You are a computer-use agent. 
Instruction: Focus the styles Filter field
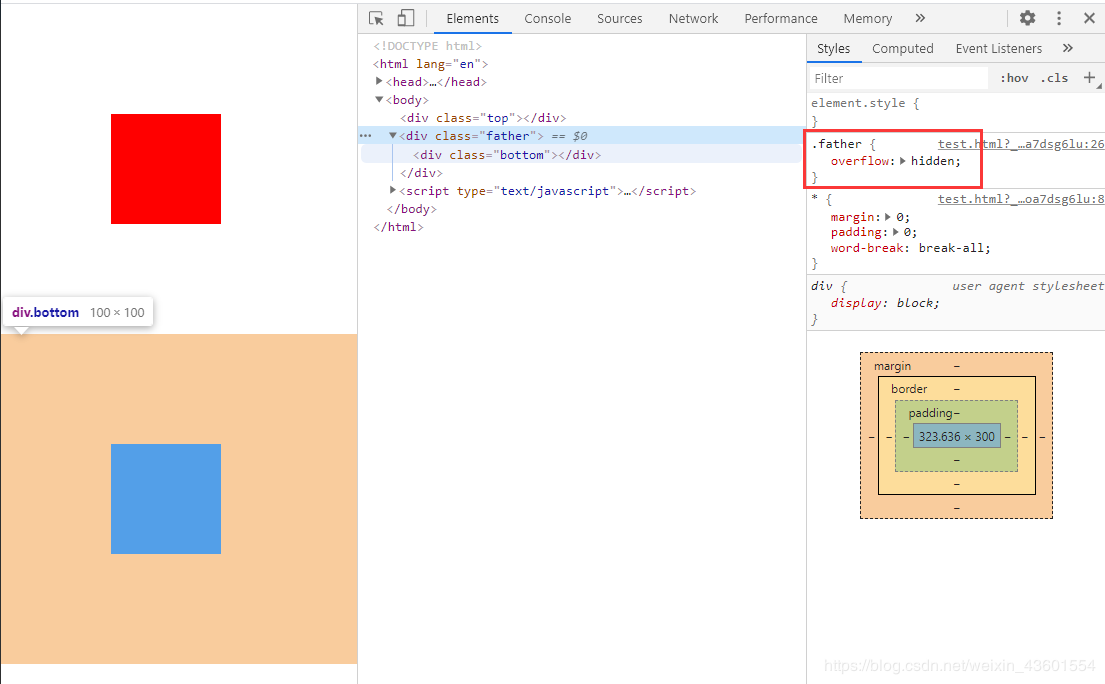tap(898, 78)
